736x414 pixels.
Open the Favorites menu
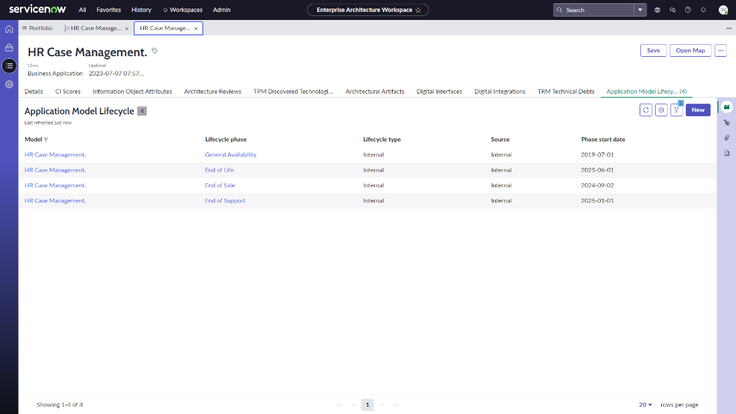coord(108,10)
